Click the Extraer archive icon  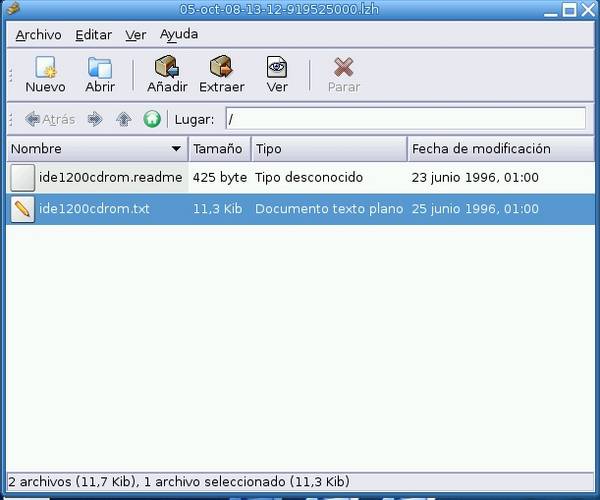pyautogui.click(x=221, y=67)
